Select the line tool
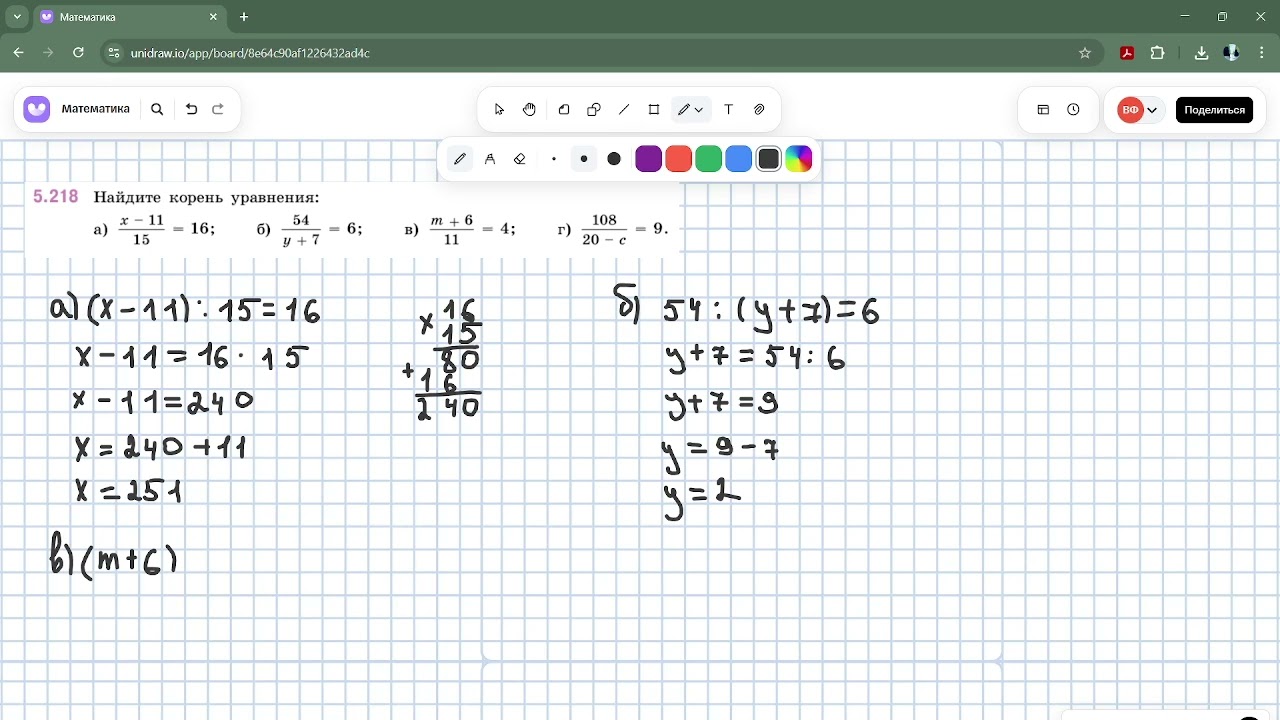This screenshot has height=720, width=1280. pos(624,110)
